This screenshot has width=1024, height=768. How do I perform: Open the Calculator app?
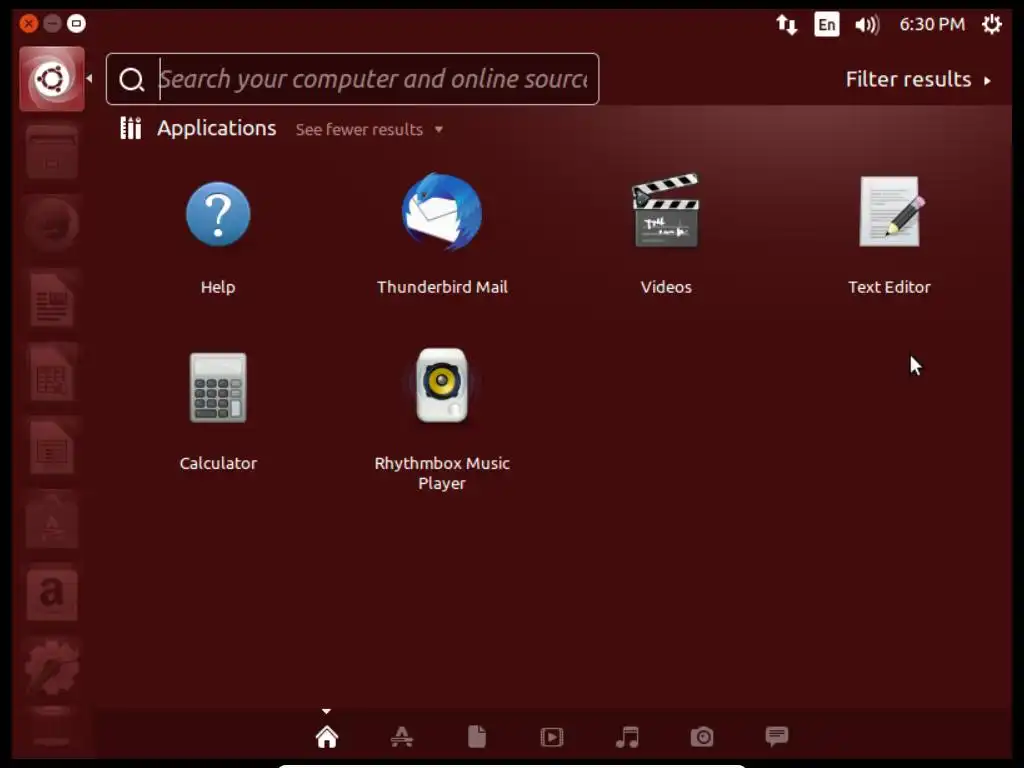218,388
